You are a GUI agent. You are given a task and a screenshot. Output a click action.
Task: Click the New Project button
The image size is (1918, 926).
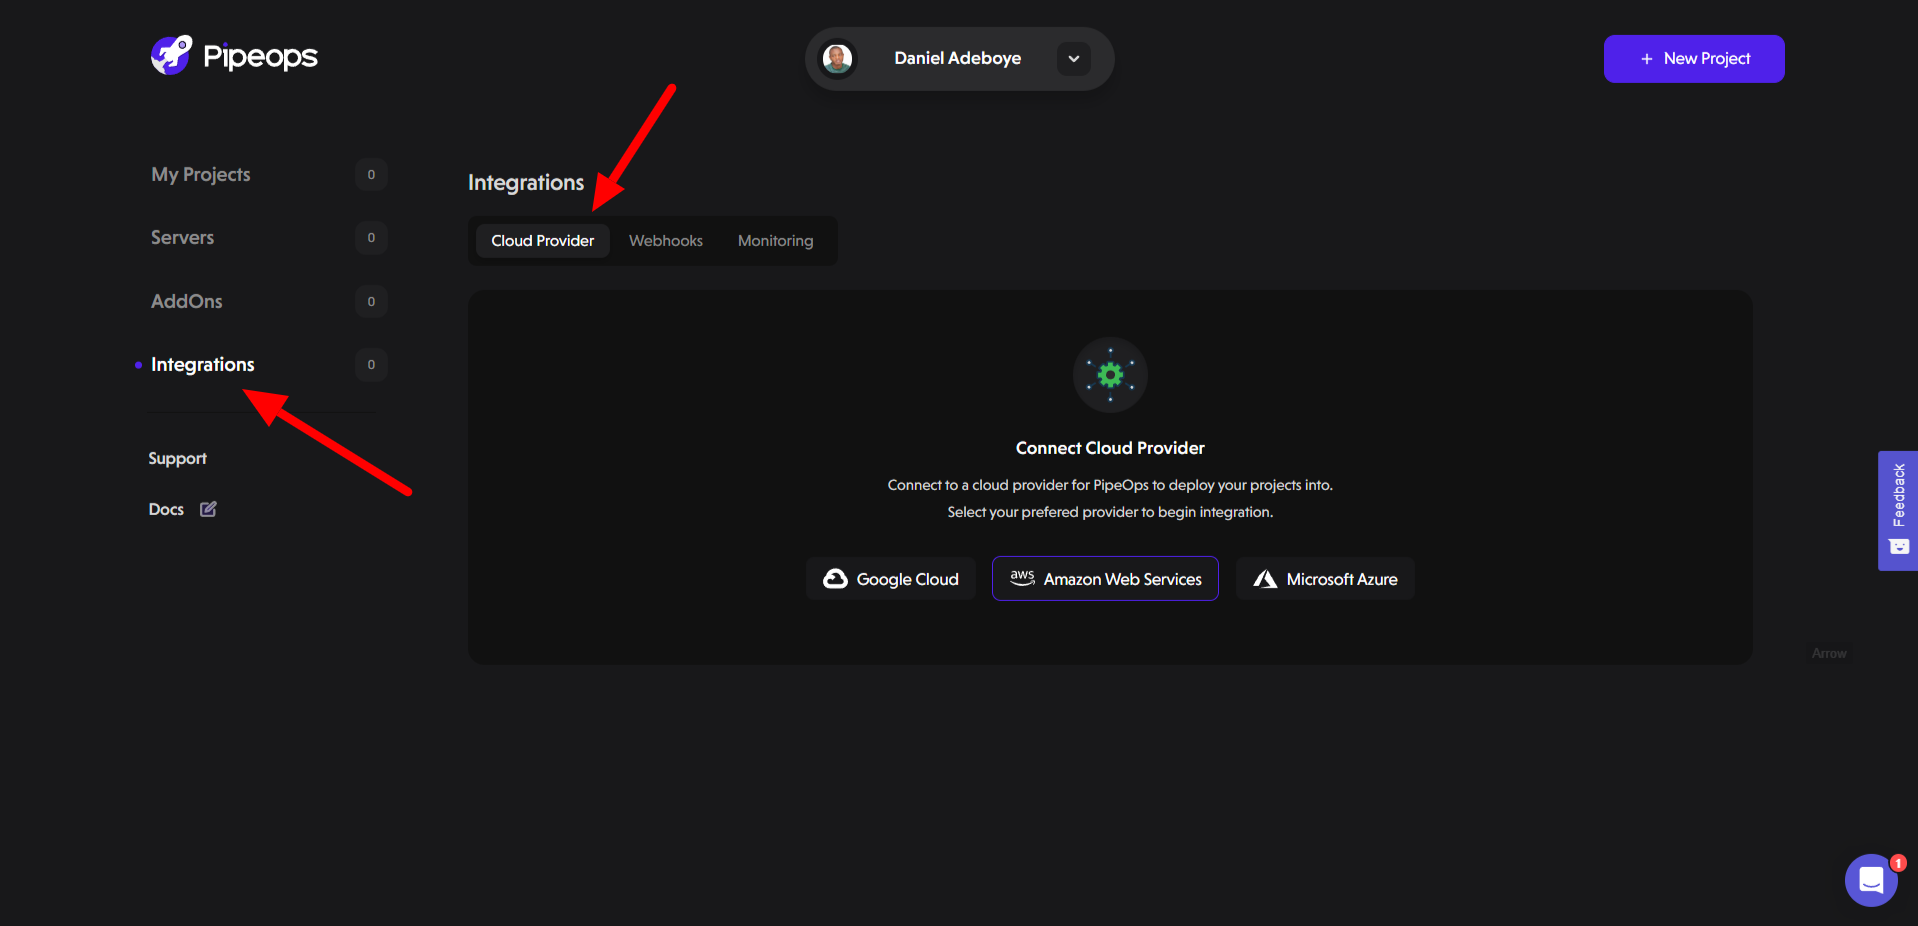1694,59
